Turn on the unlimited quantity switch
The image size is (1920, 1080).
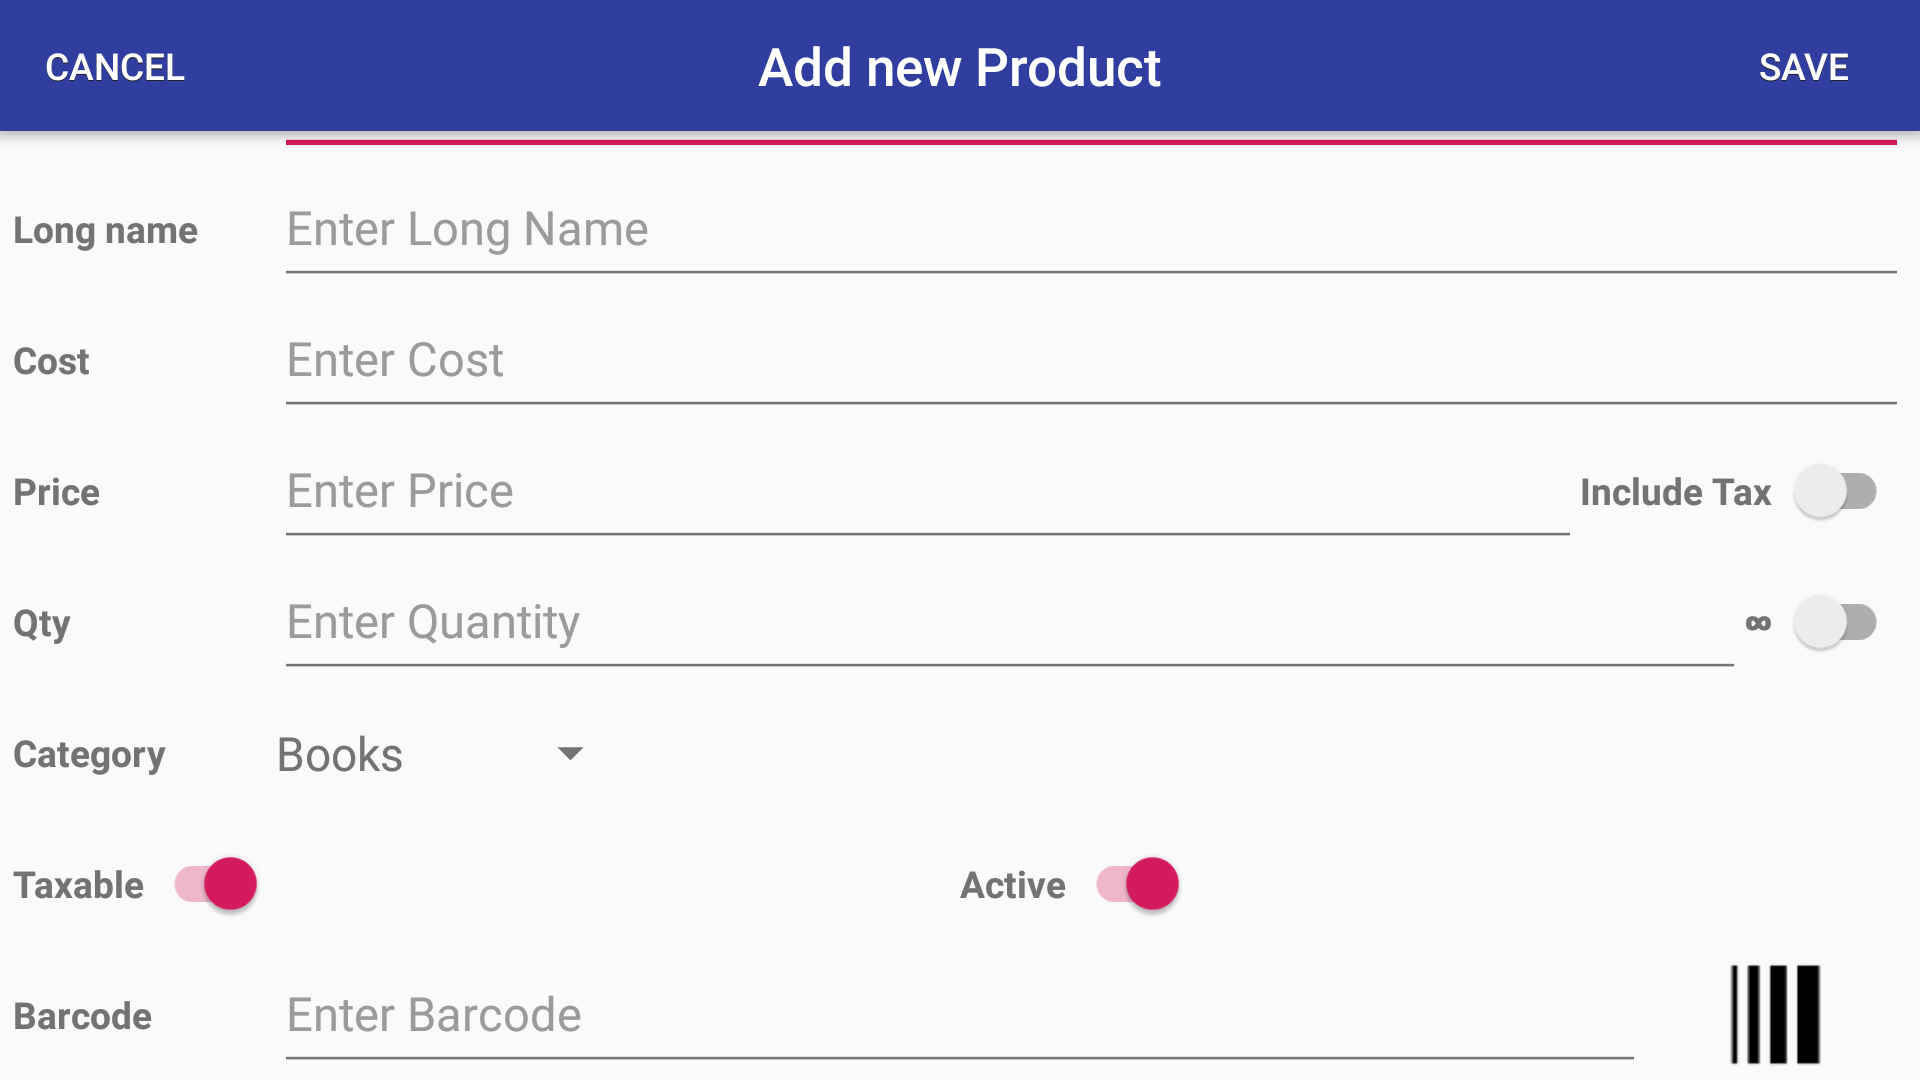pos(1834,623)
